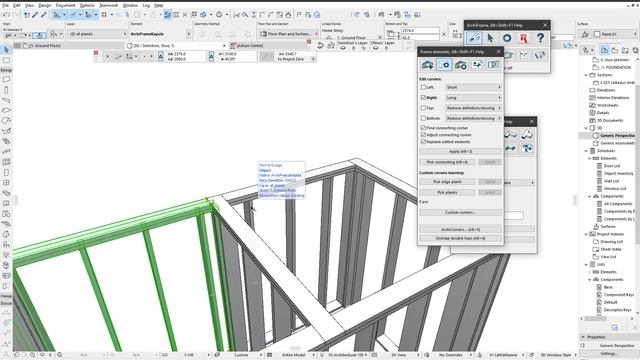Collapse the Schedules node in the Navigator
The height and width of the screenshot is (360, 640).
pos(586,151)
